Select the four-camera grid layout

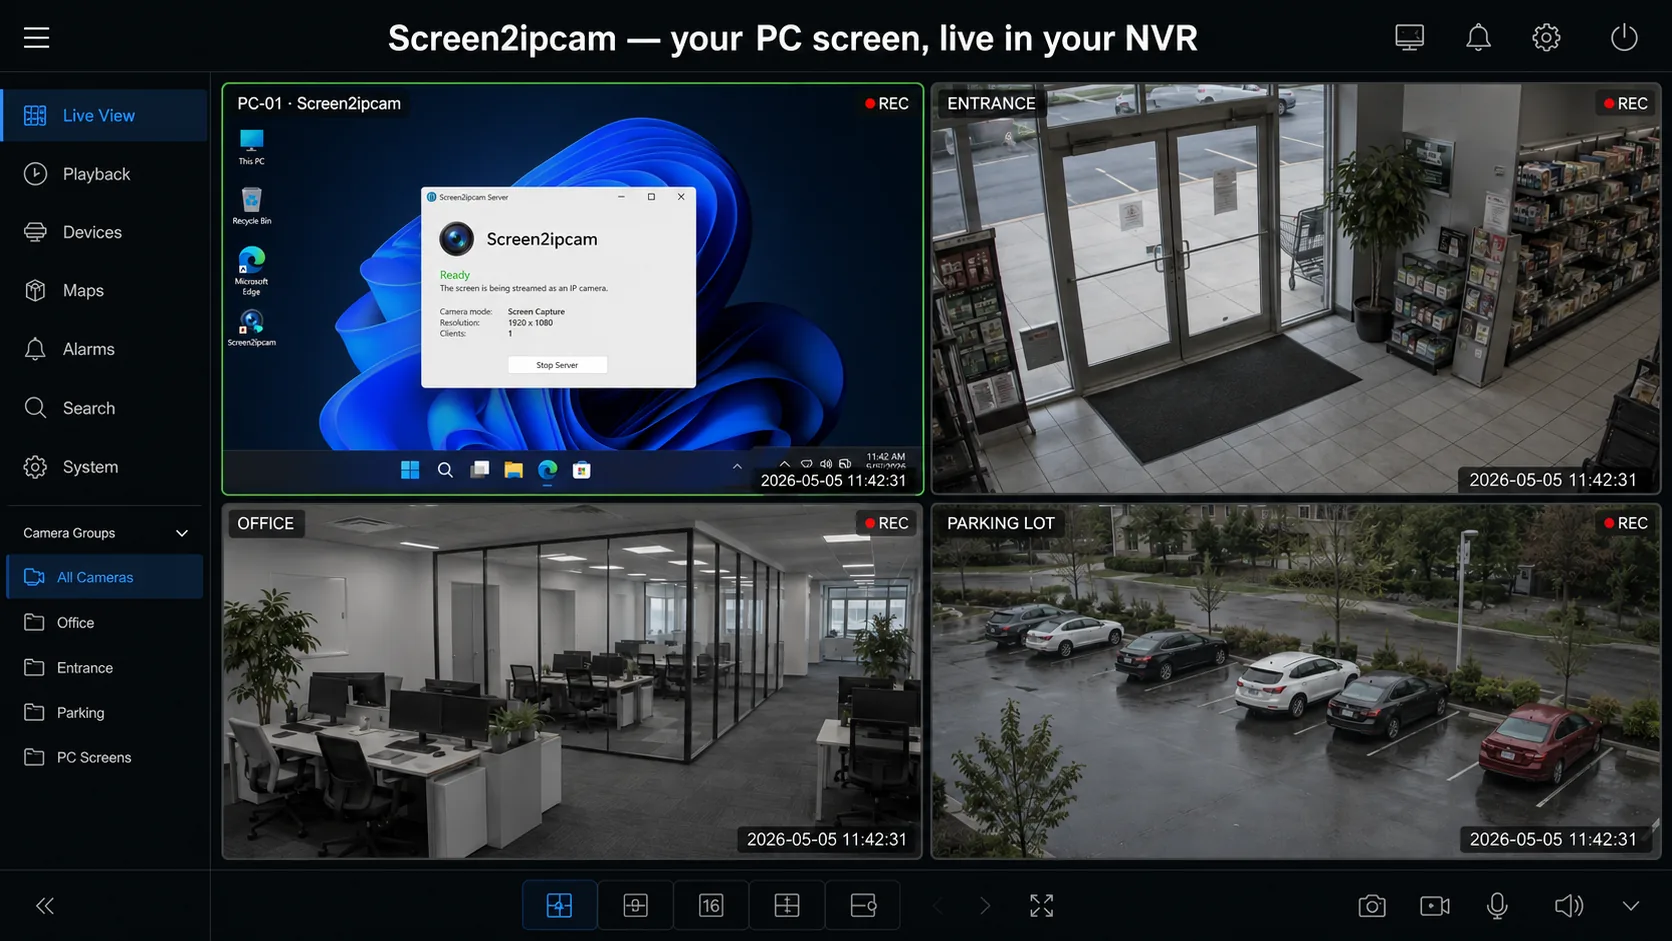[559, 906]
